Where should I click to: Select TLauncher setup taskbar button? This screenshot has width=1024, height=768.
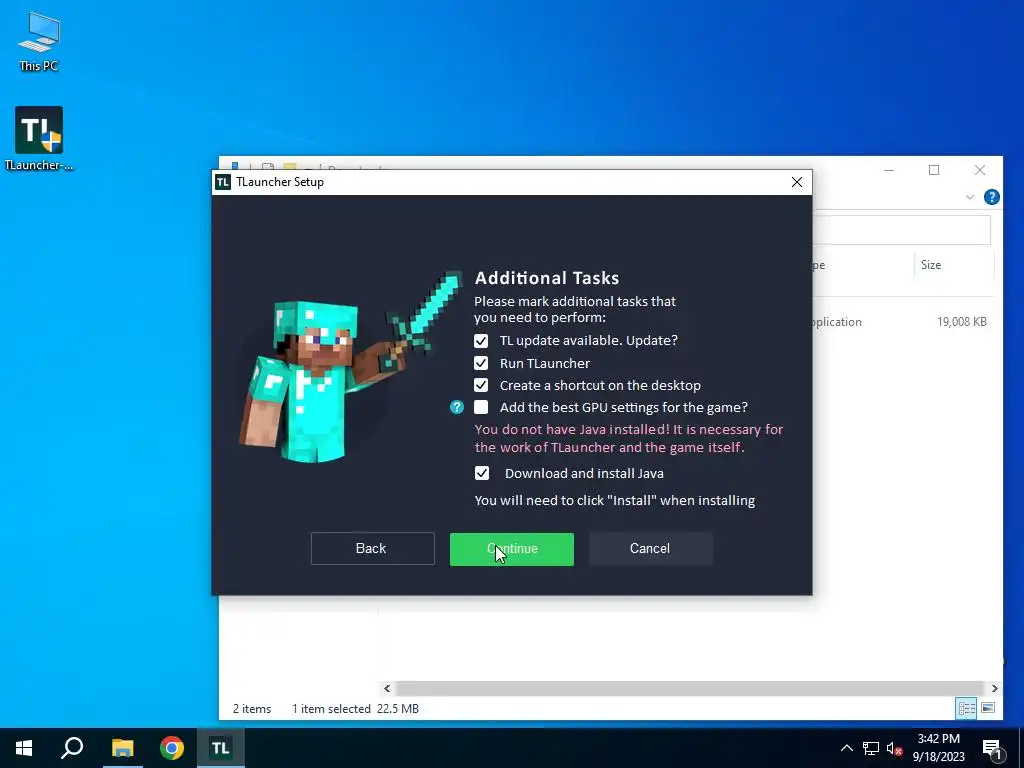coord(221,748)
